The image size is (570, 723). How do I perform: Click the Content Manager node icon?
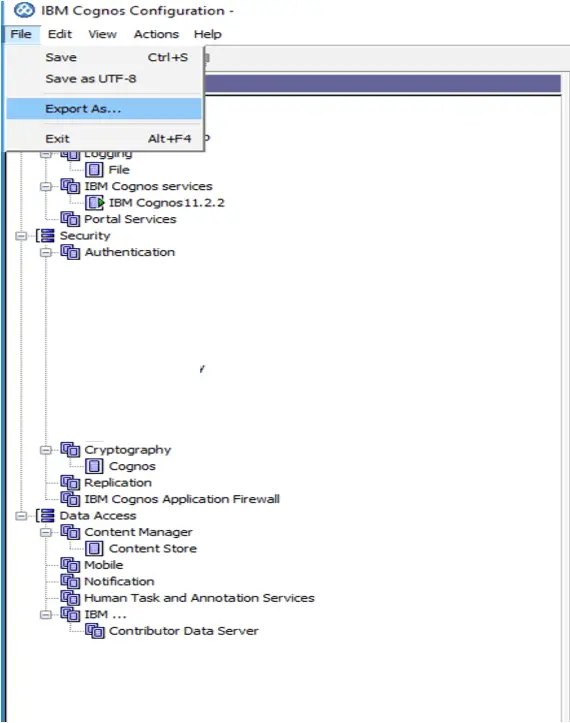click(x=70, y=532)
